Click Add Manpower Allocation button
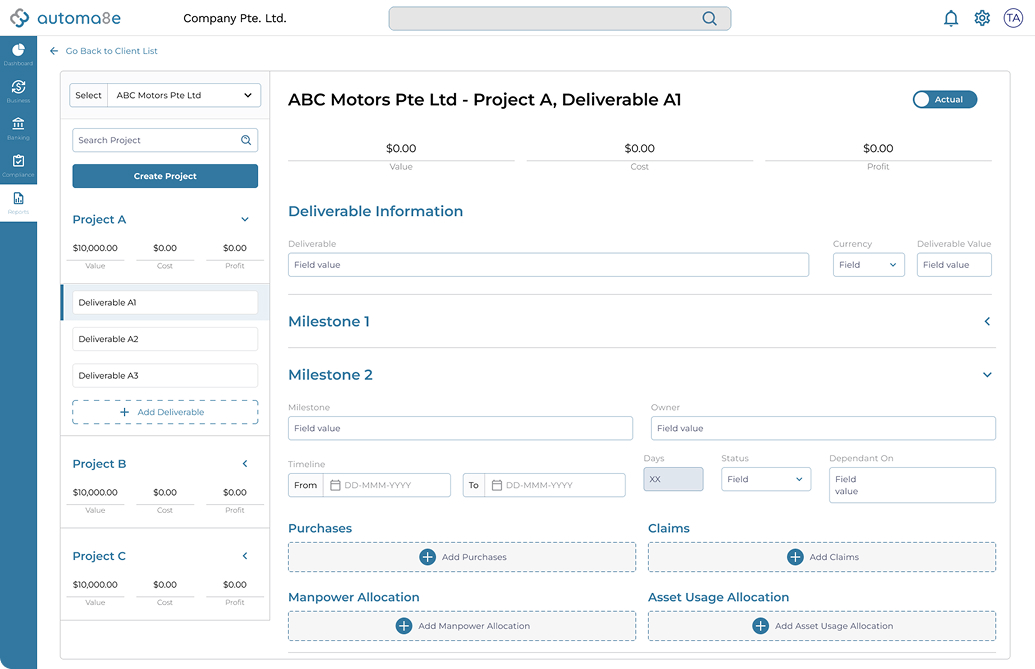The width and height of the screenshot is (1035, 669). 462,625
